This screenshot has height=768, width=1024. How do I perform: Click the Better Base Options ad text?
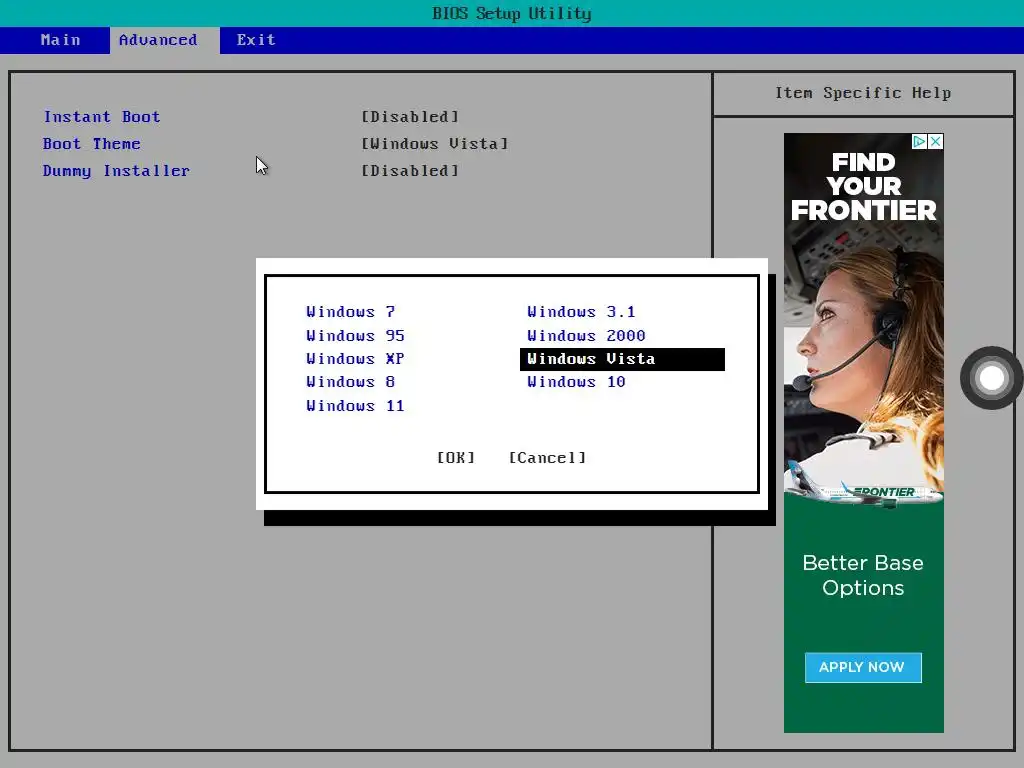[x=863, y=575]
